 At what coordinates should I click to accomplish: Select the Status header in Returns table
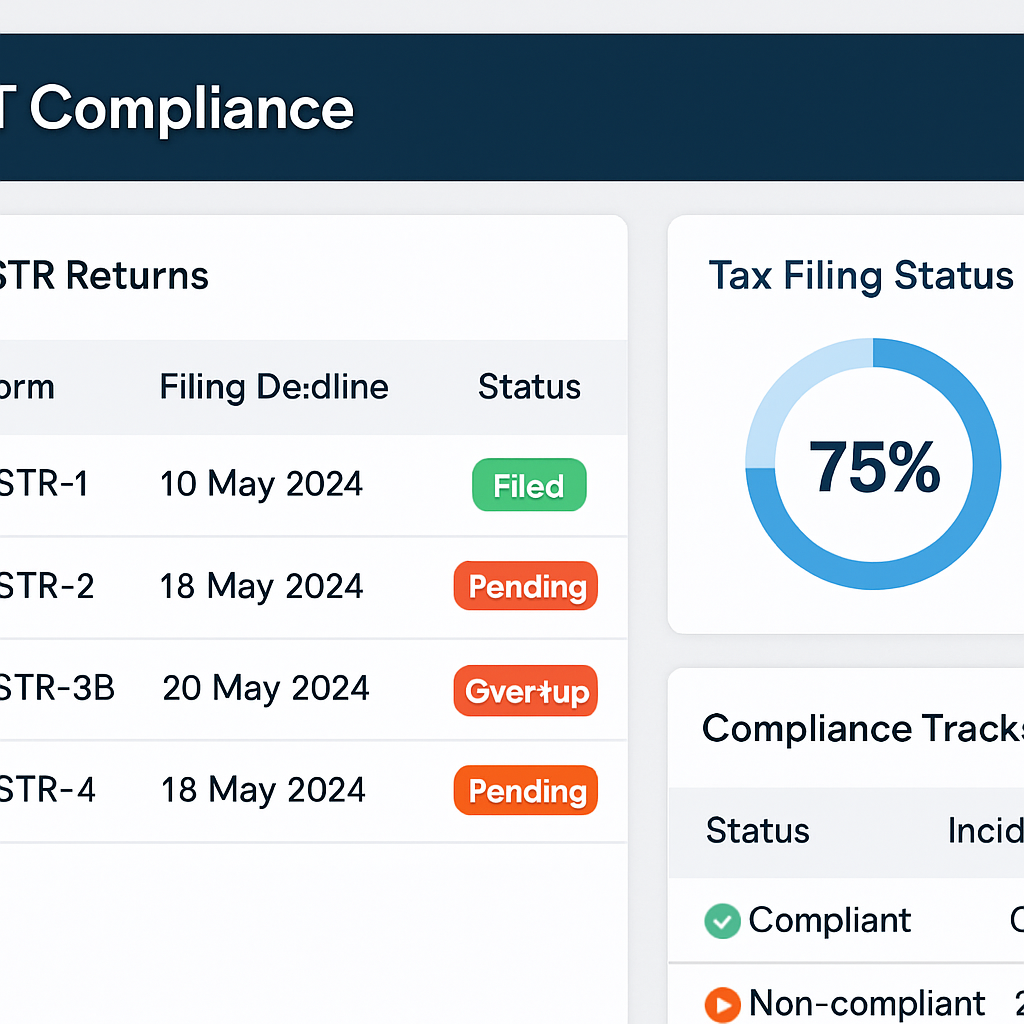(x=530, y=387)
